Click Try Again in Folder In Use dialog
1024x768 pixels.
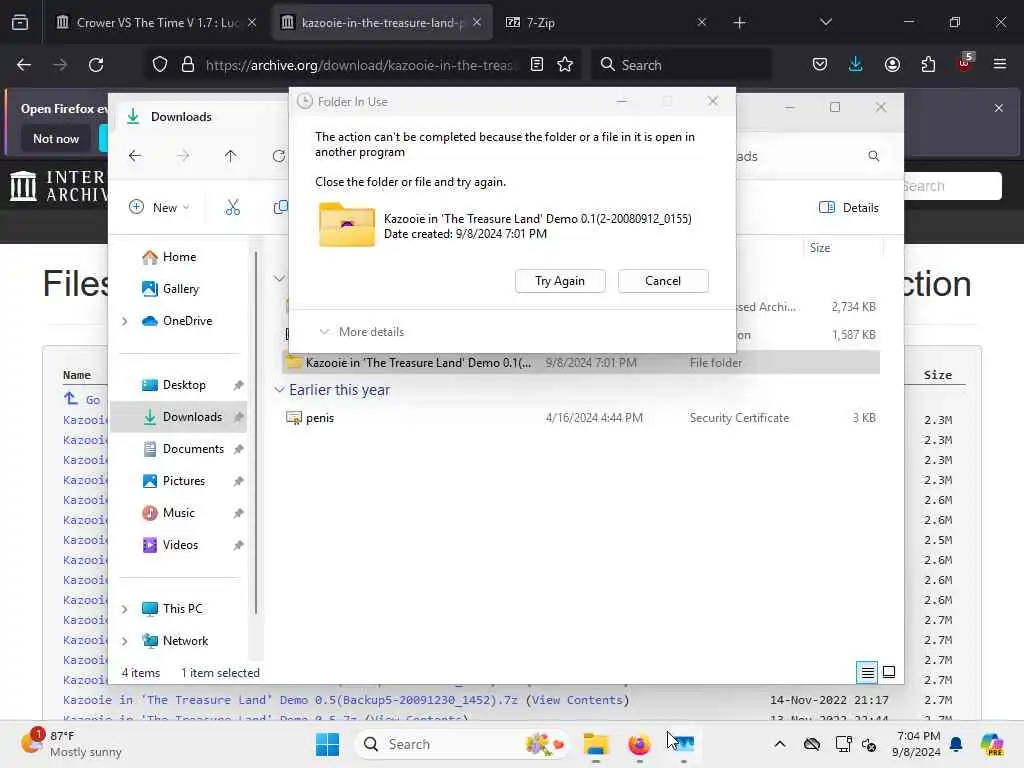click(560, 281)
